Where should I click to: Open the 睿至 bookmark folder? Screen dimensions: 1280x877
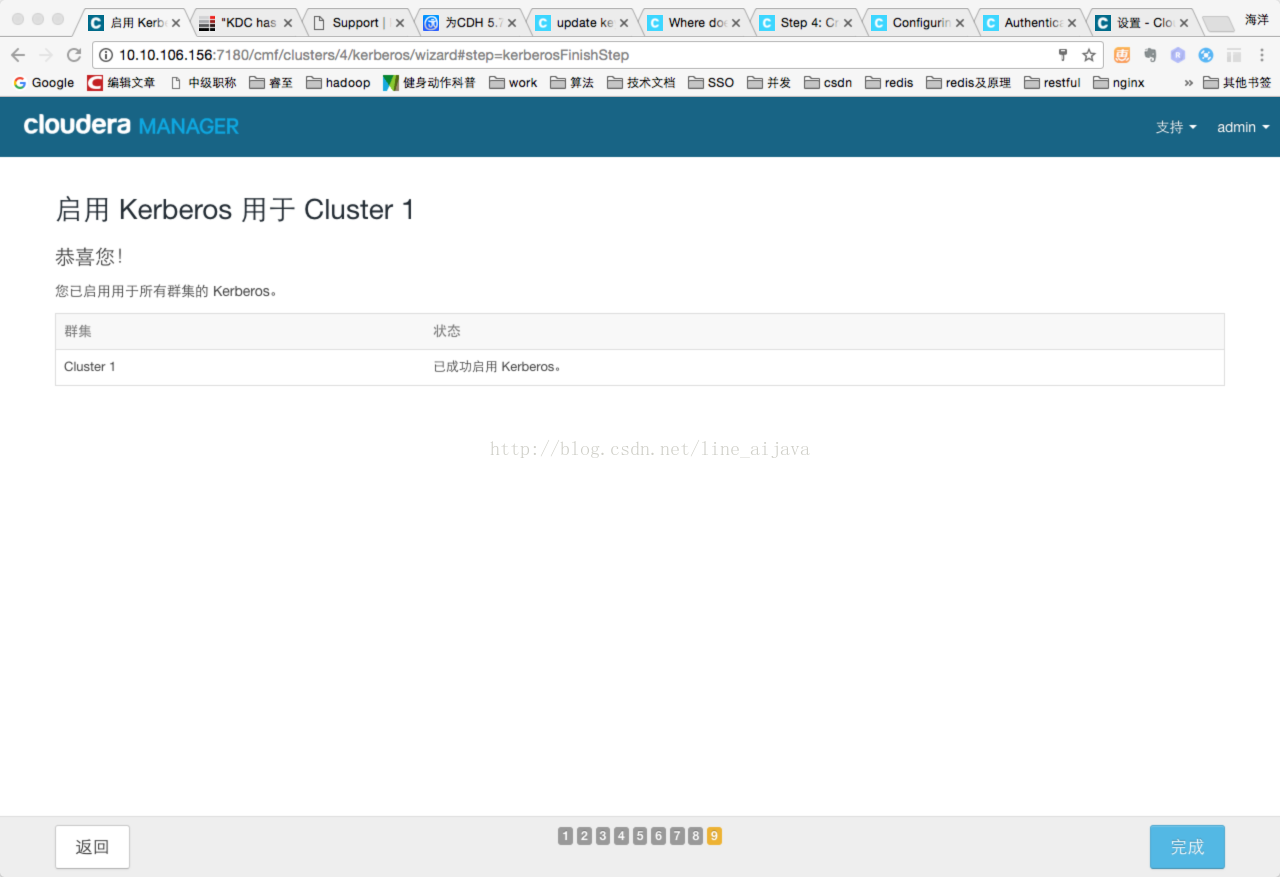click(x=271, y=83)
